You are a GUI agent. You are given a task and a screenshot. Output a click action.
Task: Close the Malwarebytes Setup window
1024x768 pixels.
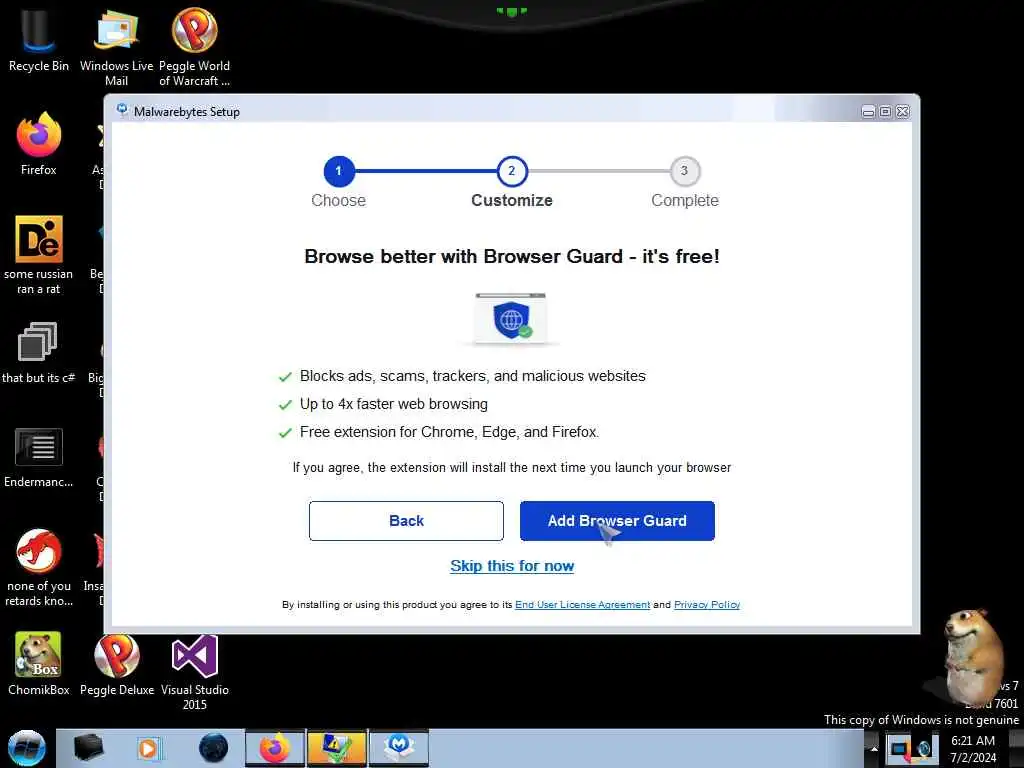[x=902, y=112]
